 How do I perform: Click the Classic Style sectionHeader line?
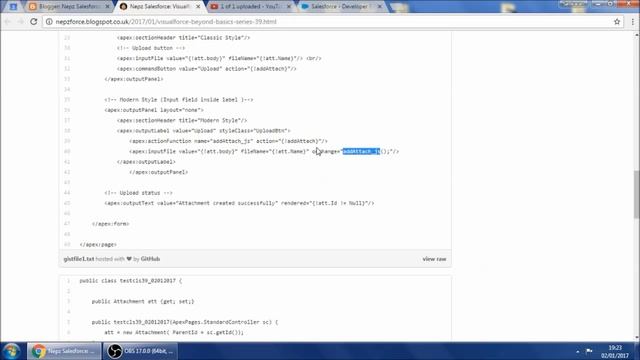click(183, 38)
